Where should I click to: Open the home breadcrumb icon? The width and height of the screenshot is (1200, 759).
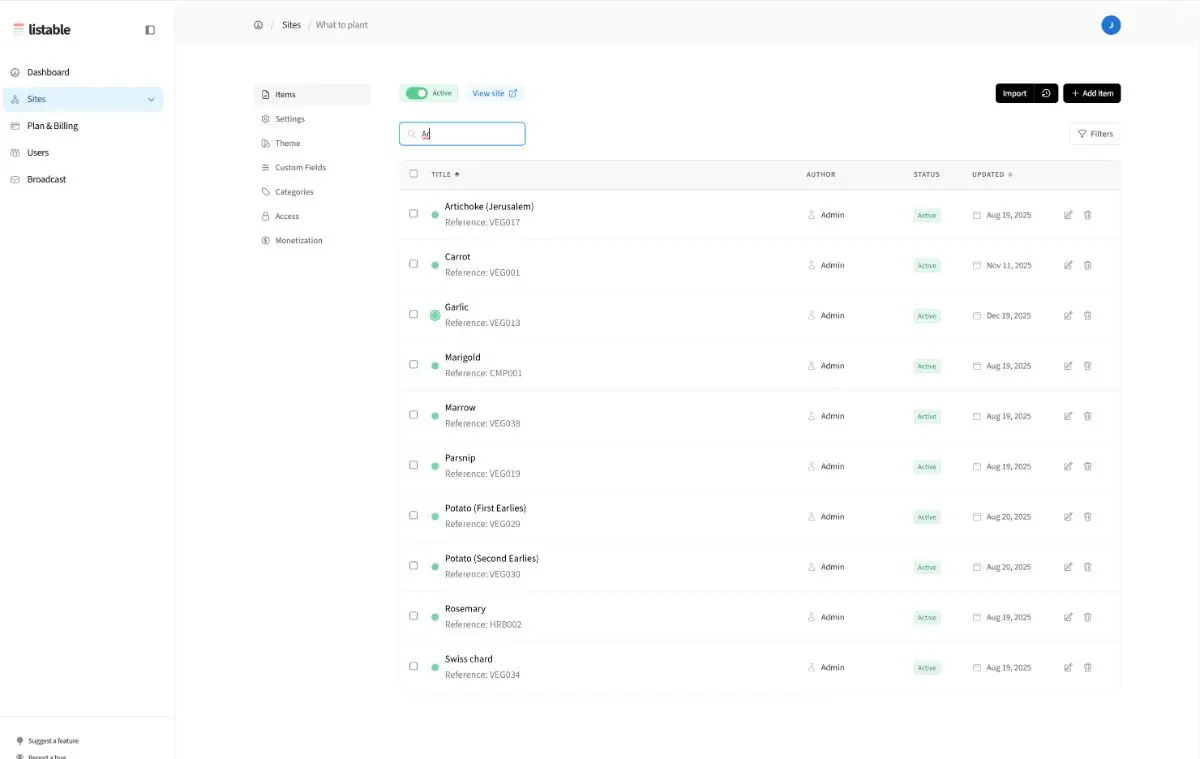point(258,25)
